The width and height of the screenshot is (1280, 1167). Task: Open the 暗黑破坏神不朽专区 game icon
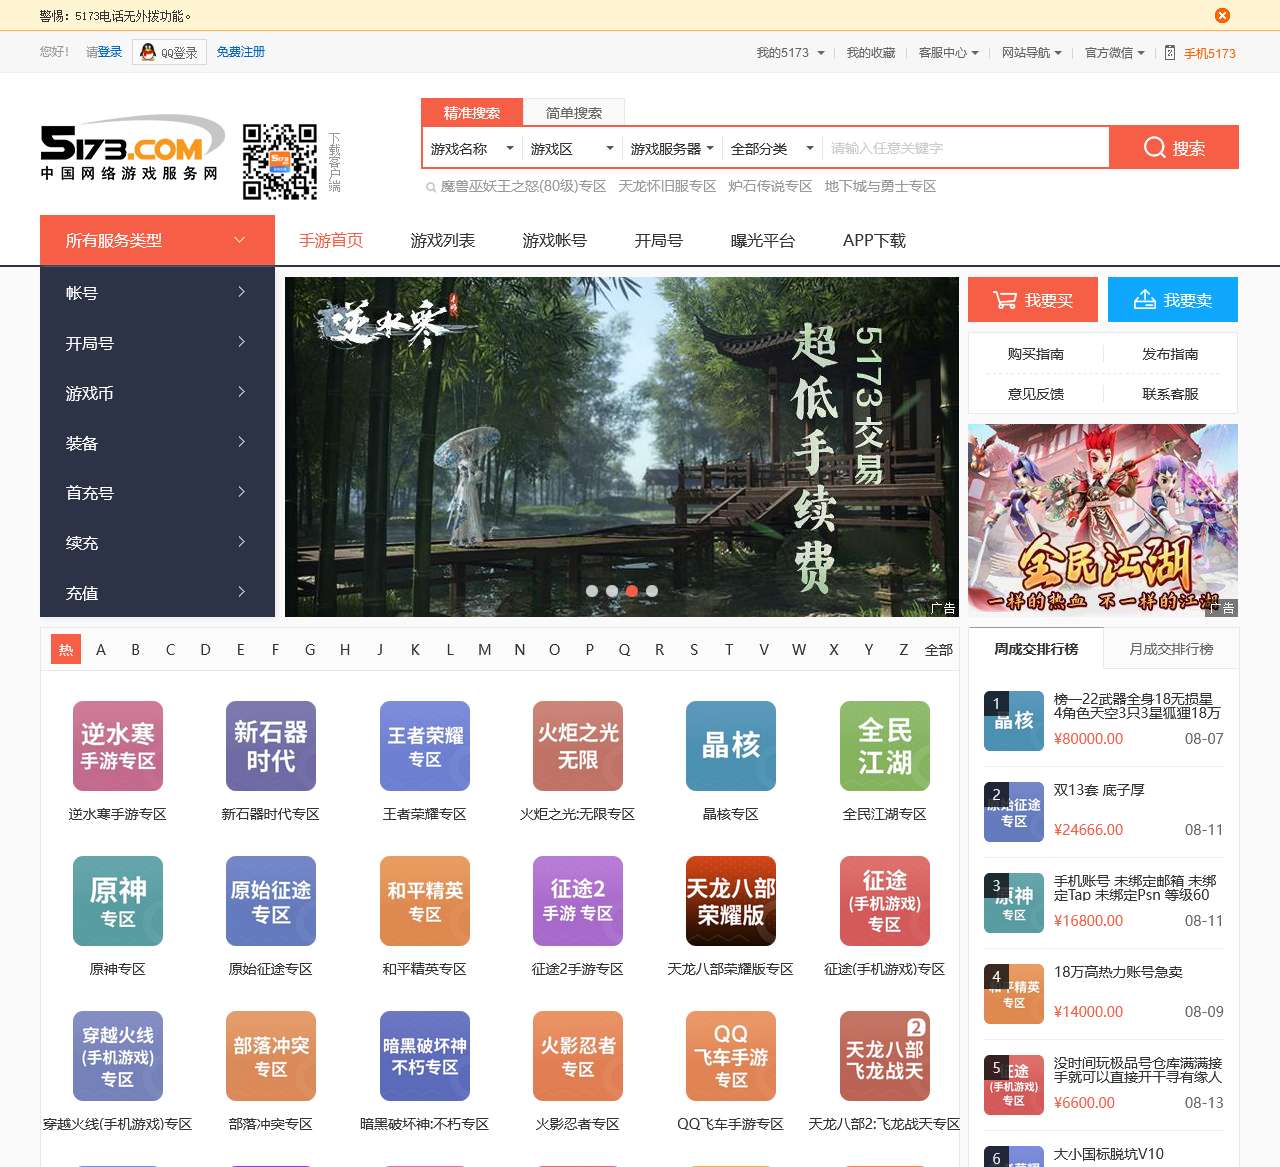425,1056
